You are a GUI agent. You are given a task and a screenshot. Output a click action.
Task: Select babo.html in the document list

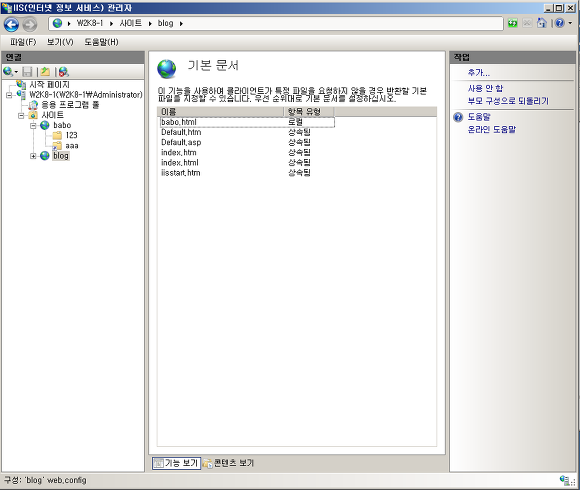pyautogui.click(x=247, y=122)
